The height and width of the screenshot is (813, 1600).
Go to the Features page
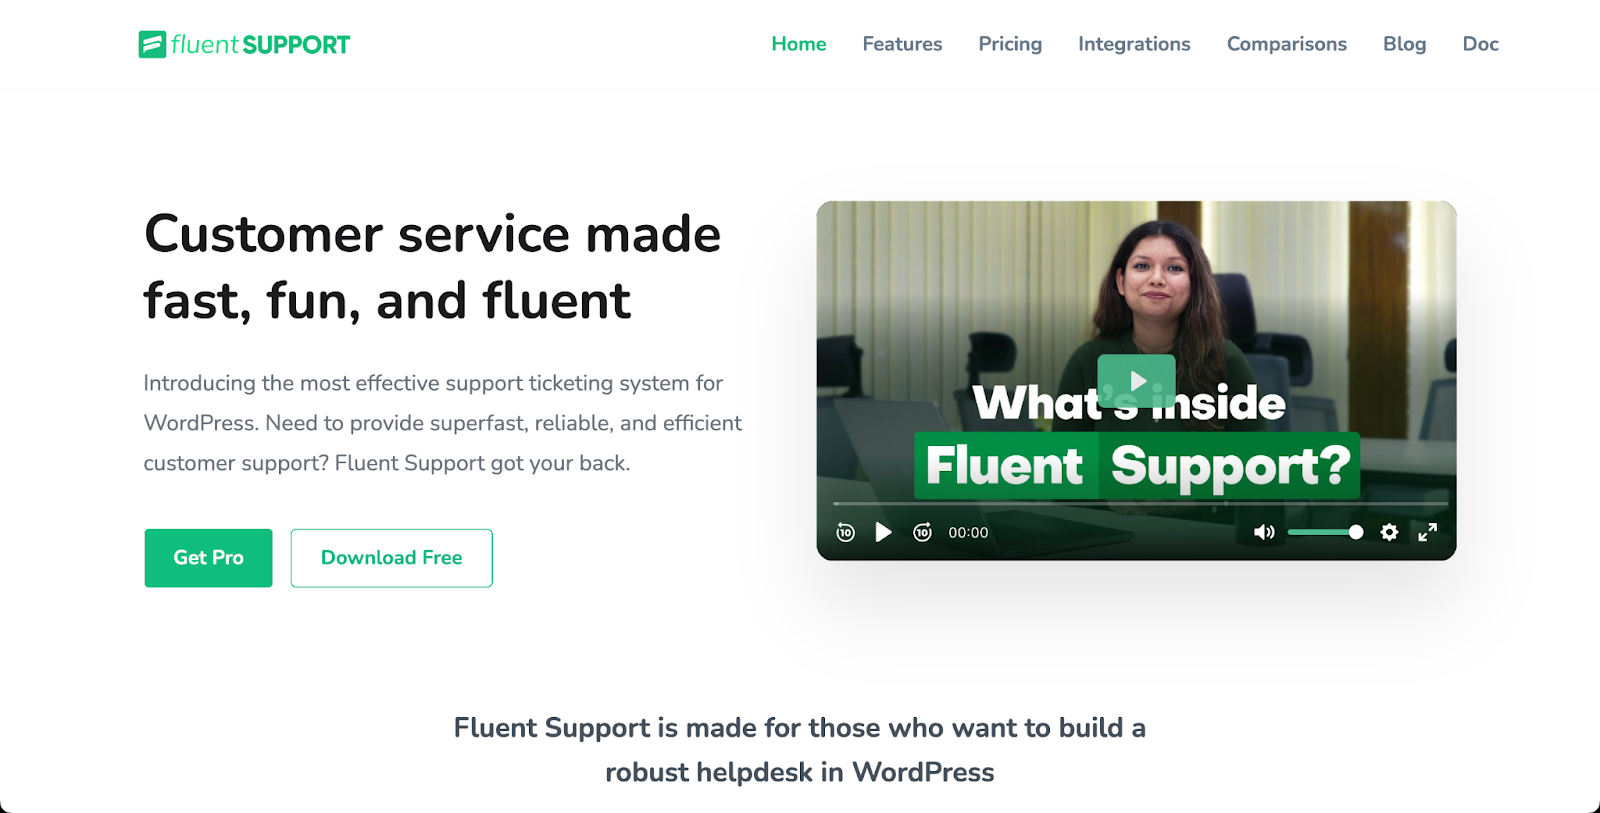902,44
